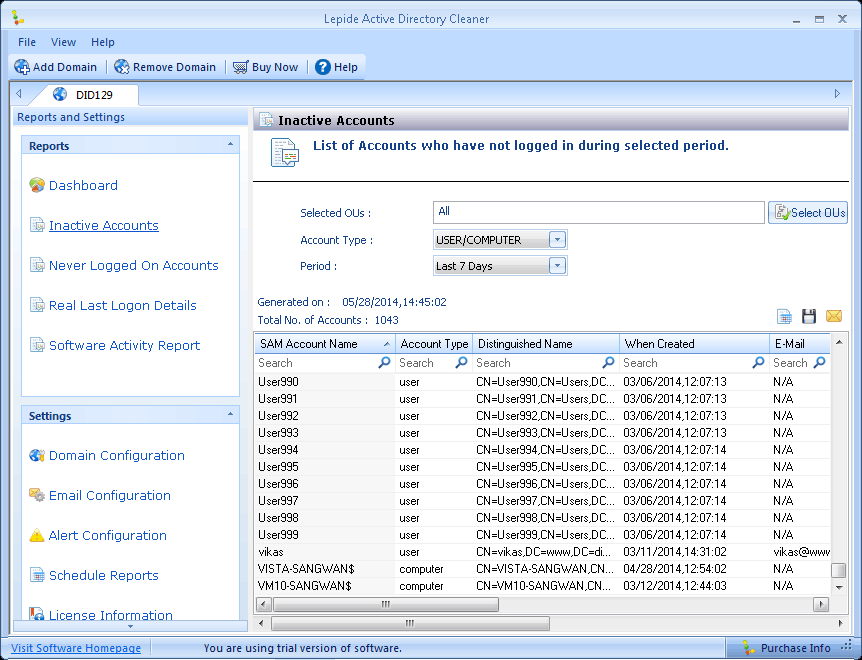Click the save report floppy disk icon
The width and height of the screenshot is (862, 660).
click(x=809, y=316)
